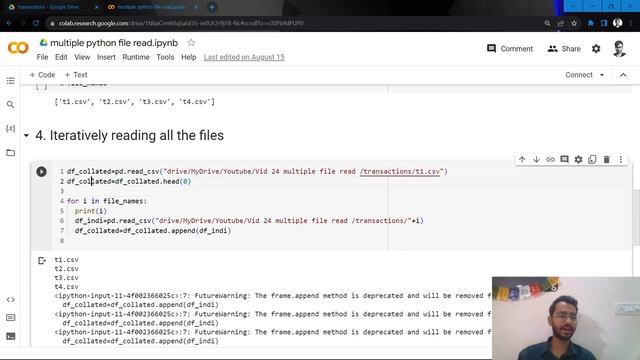Screen dimensions: 640x360
Task: Click Connect to runtime
Action: [x=579, y=75]
